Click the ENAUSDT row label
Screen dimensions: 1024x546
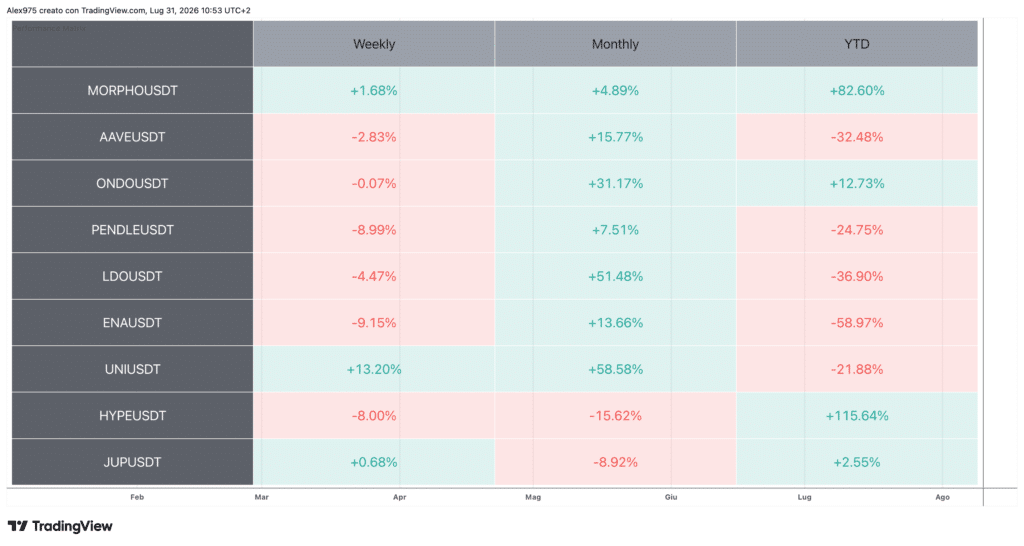(133, 323)
